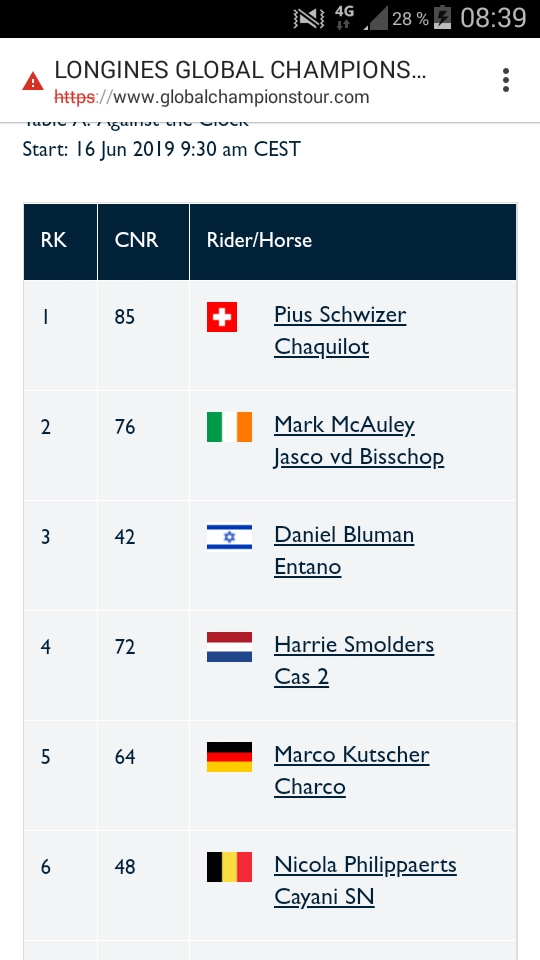Image resolution: width=540 pixels, height=960 pixels.
Task: Tap the red insecure connection warning icon
Action: click(33, 81)
